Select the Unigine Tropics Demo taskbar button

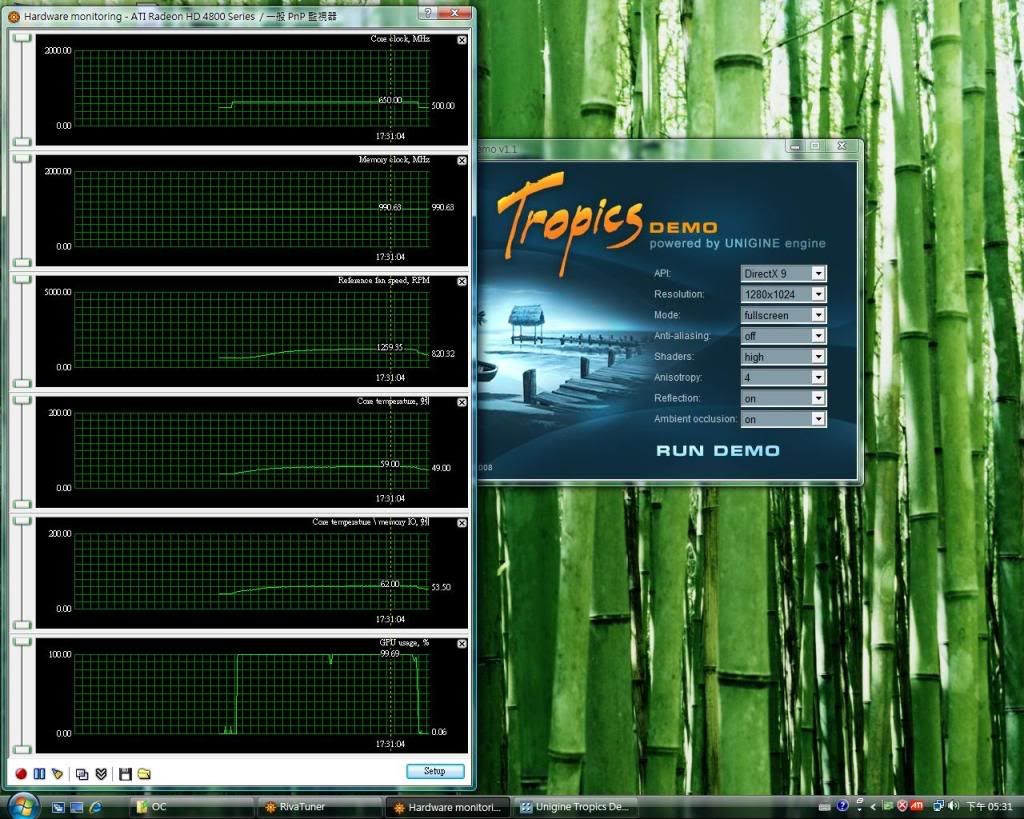click(x=577, y=807)
